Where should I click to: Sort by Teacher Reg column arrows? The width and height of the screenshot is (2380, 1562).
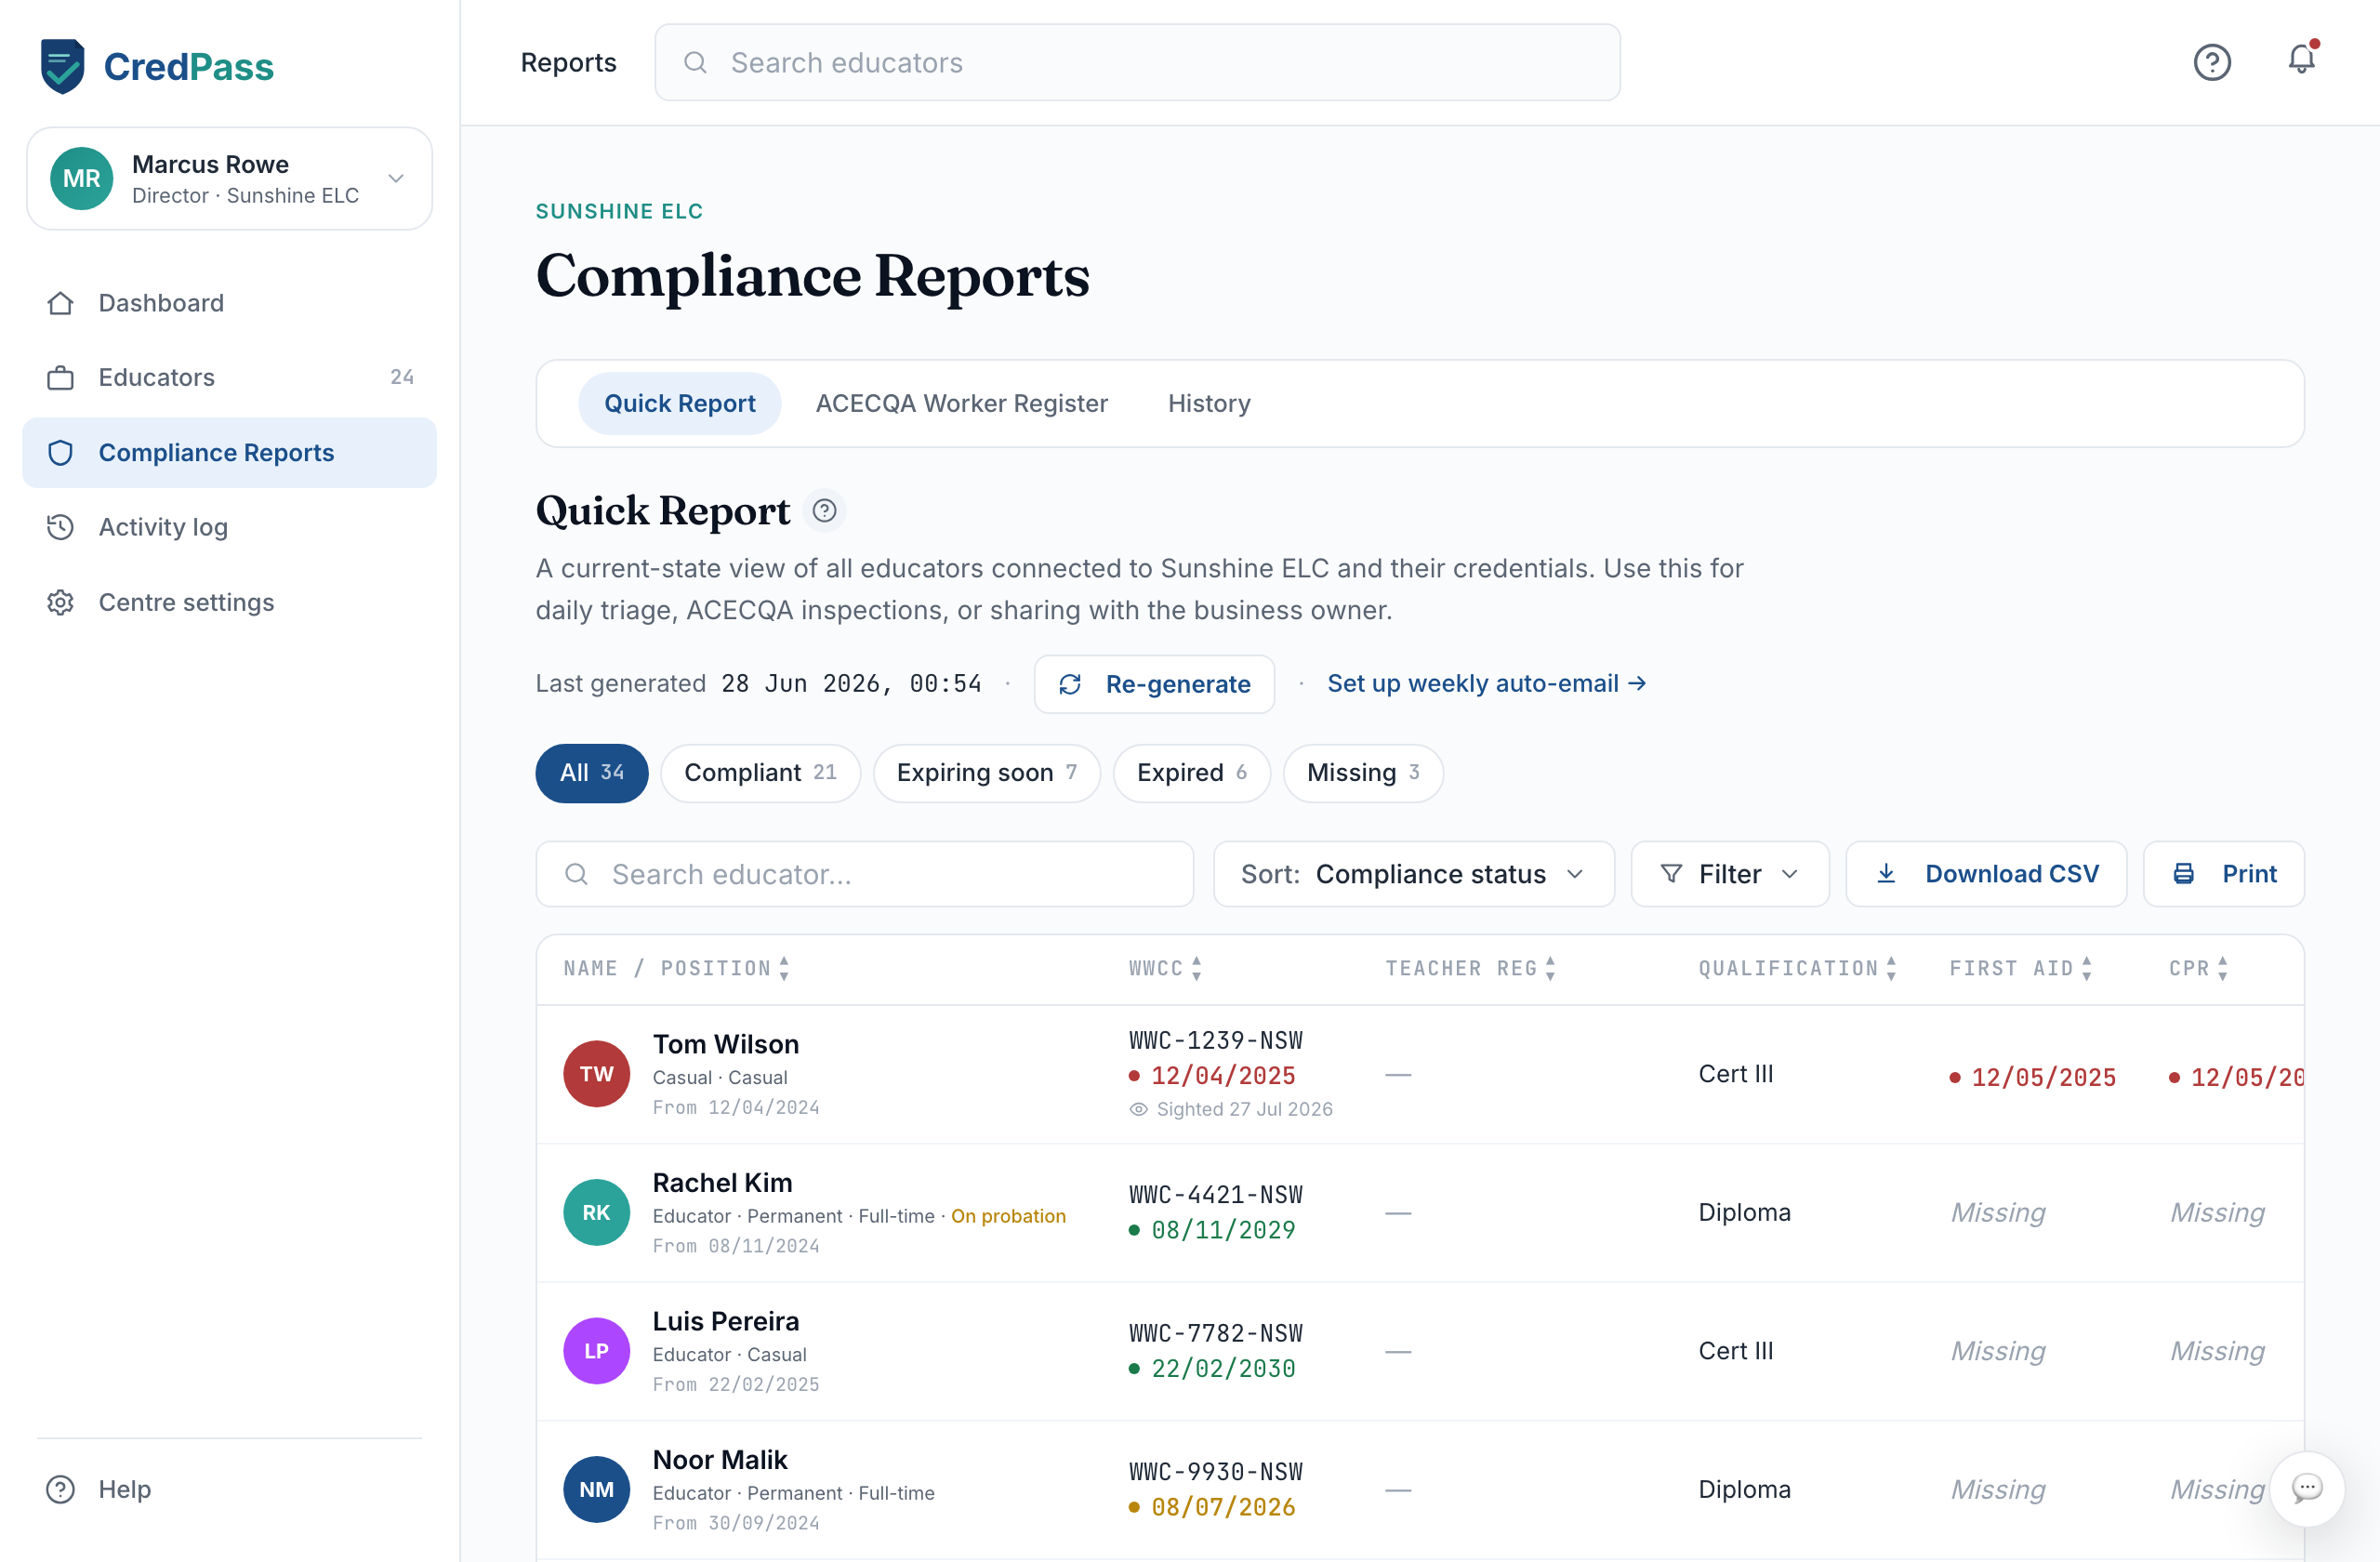tap(1550, 968)
